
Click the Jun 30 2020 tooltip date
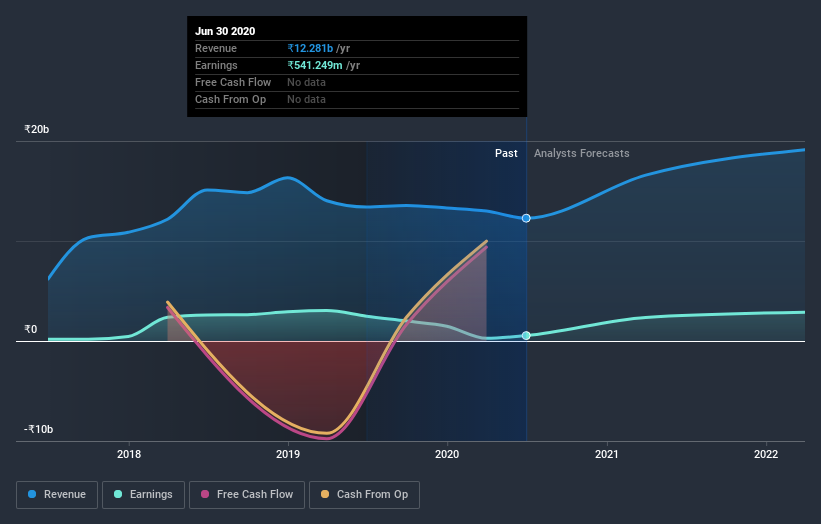(x=225, y=31)
